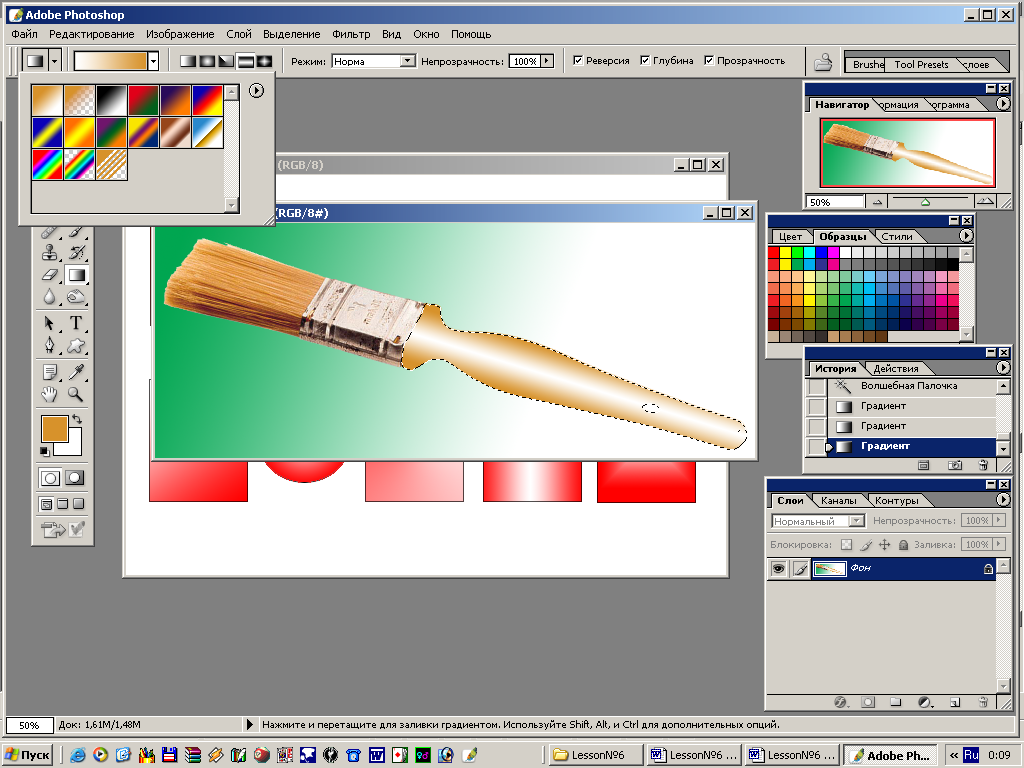Select the Zoom magnifier tool
This screenshot has width=1024, height=768.
[x=76, y=394]
